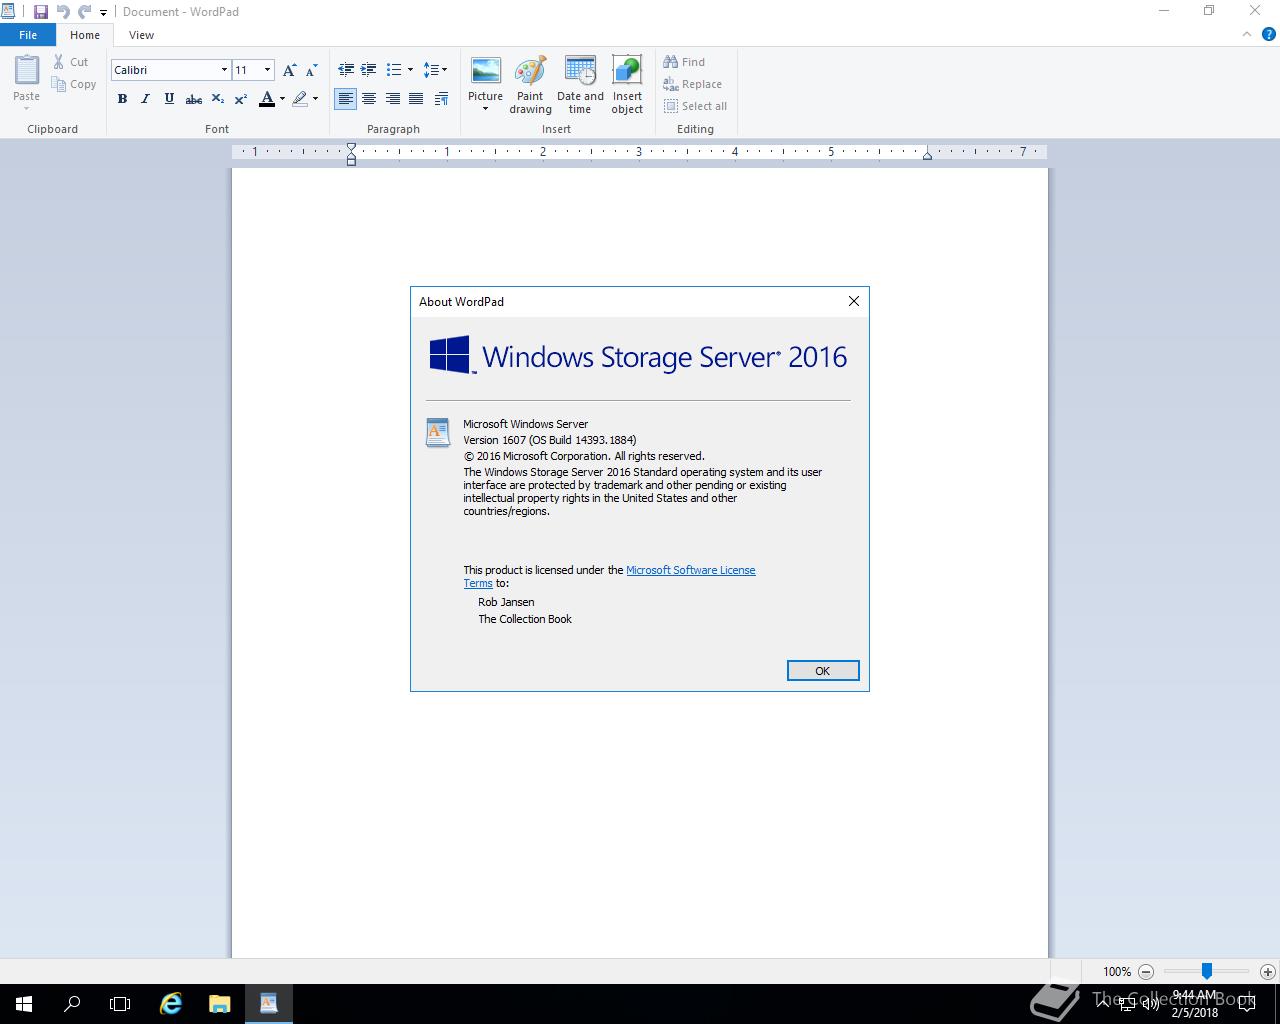This screenshot has height=1024, width=1280.
Task: Click the Grow font icon
Action: pos(289,70)
